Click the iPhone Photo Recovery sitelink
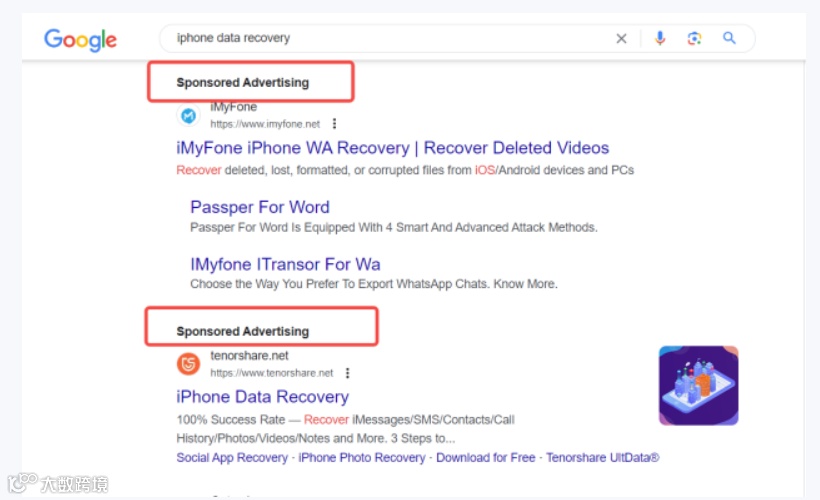This screenshot has width=820, height=500. (362, 458)
